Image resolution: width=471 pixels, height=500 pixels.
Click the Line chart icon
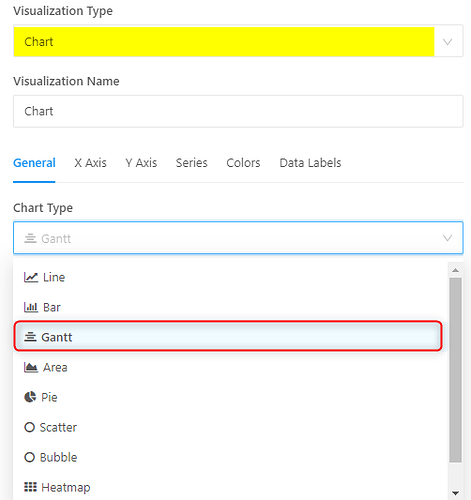[x=31, y=277]
